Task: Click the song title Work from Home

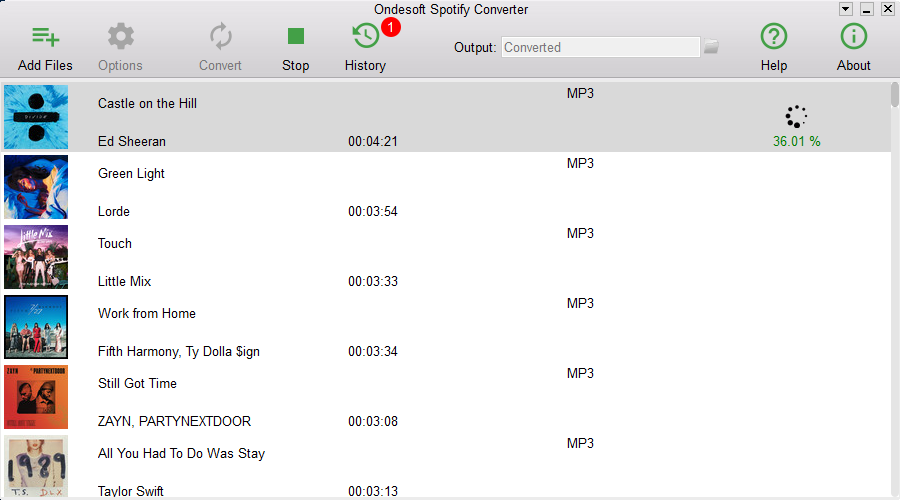Action: 147,313
